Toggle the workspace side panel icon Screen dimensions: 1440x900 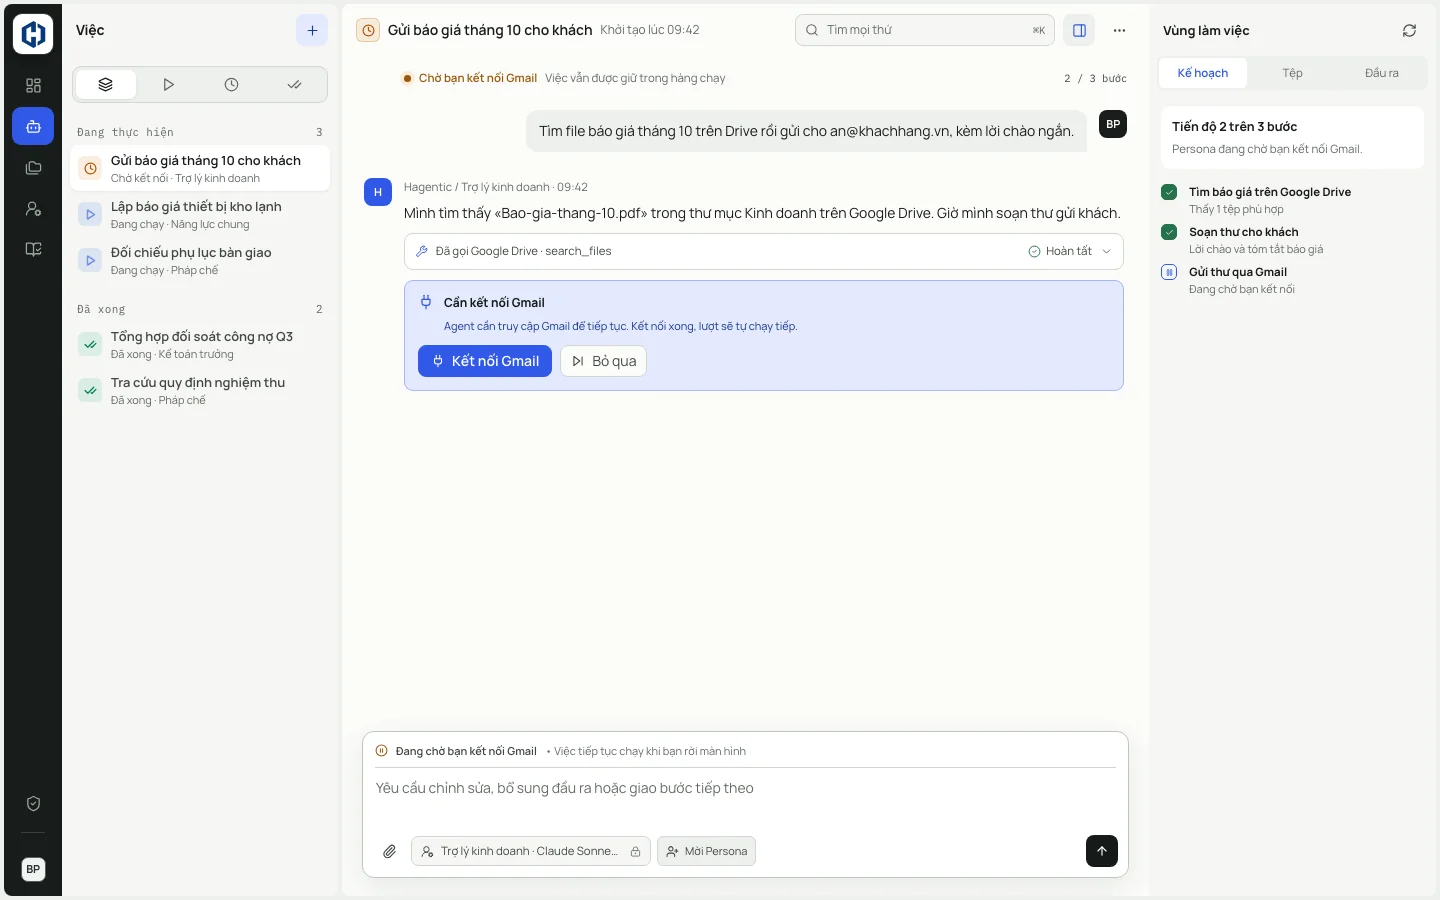pos(1079,30)
